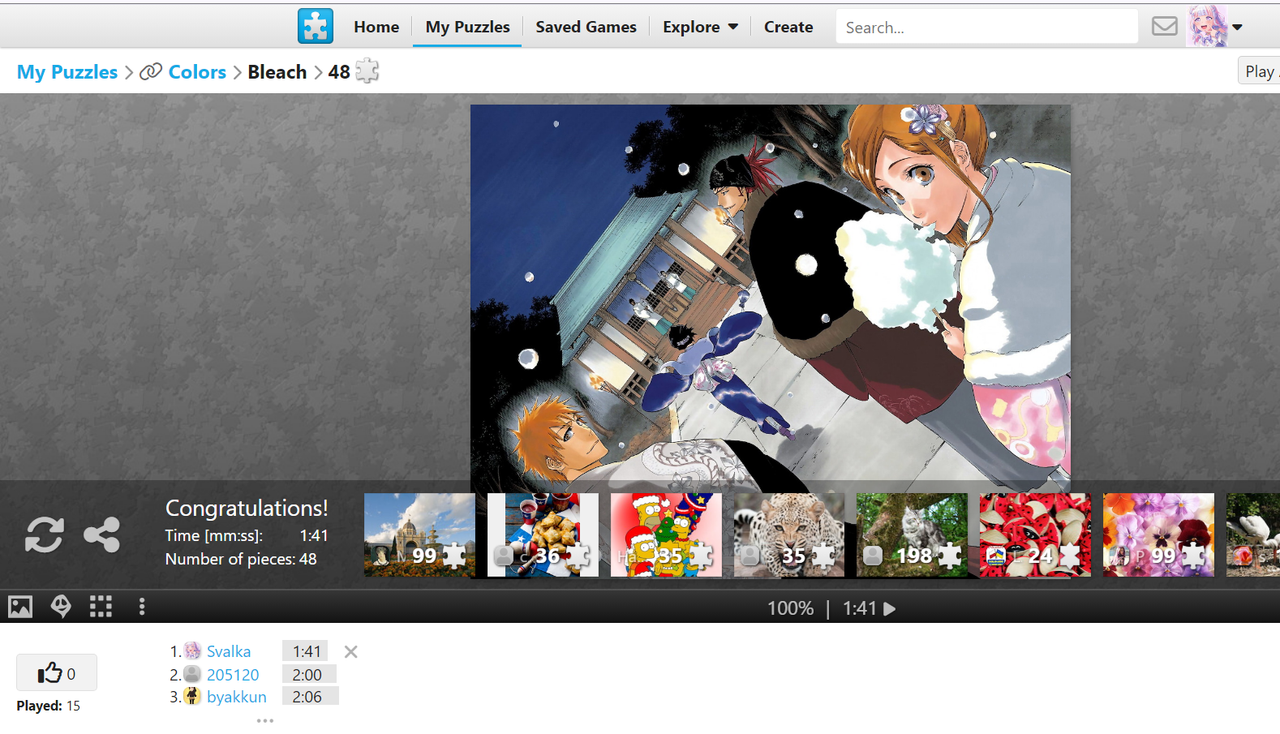
Task: Toggle the puzzle image preview icon
Action: point(20,606)
